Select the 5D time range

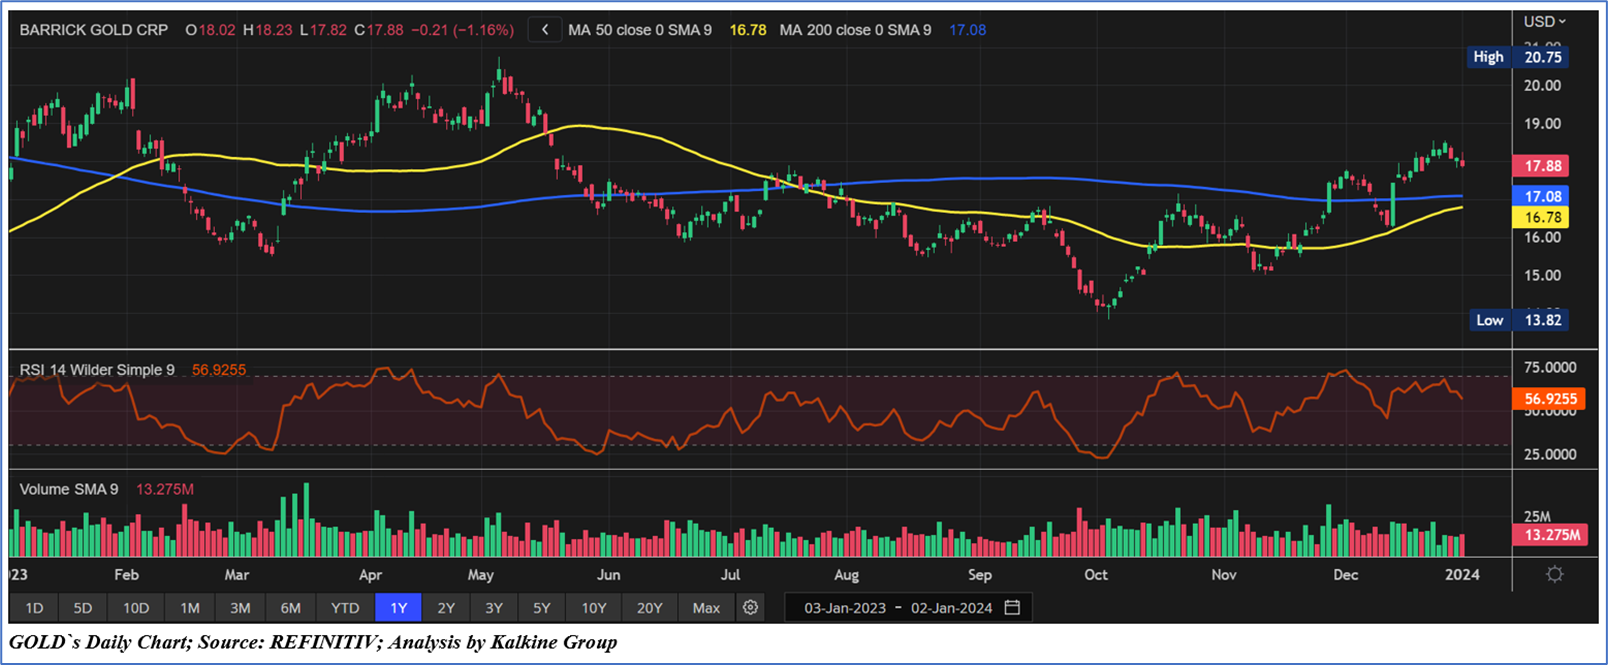[x=83, y=607]
